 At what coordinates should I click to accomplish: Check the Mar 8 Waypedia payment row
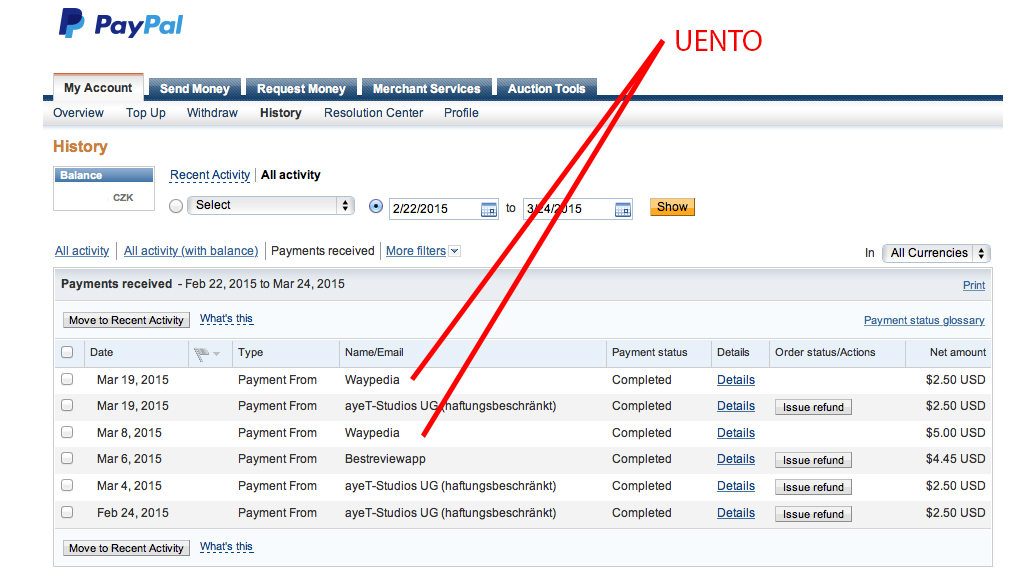pyautogui.click(x=67, y=432)
